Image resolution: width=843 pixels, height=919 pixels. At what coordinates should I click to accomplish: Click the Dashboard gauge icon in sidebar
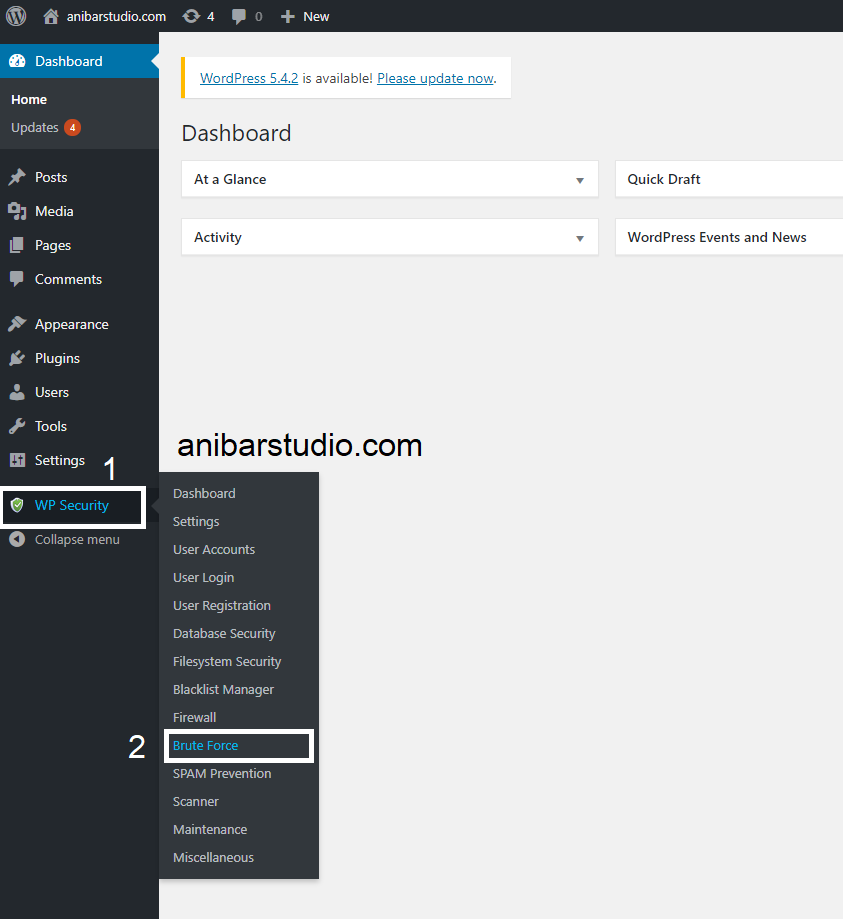[x=18, y=61]
